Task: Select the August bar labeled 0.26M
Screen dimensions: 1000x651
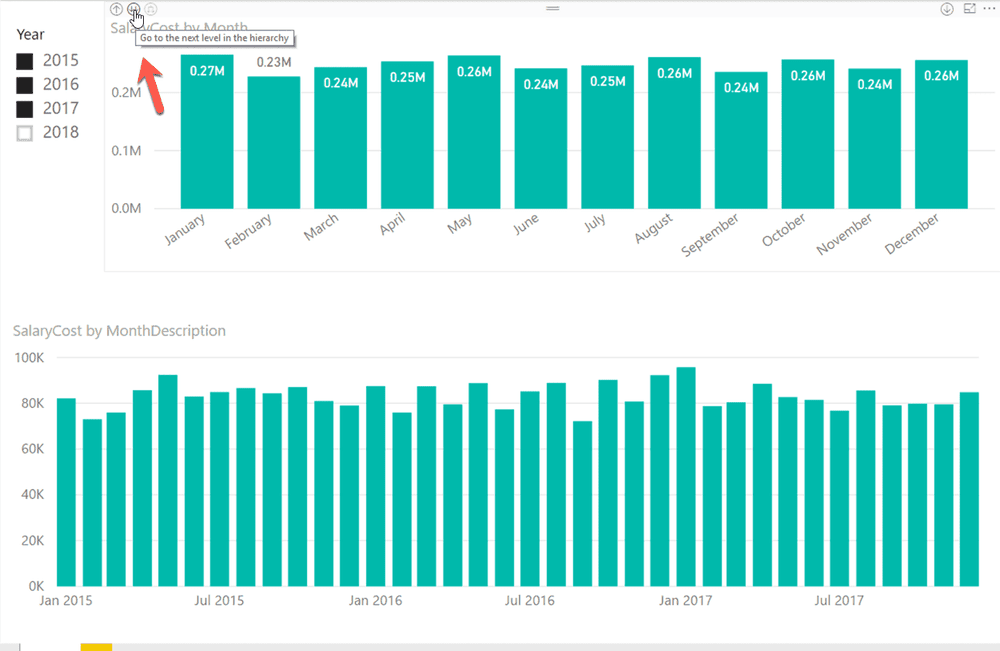Action: pos(673,130)
